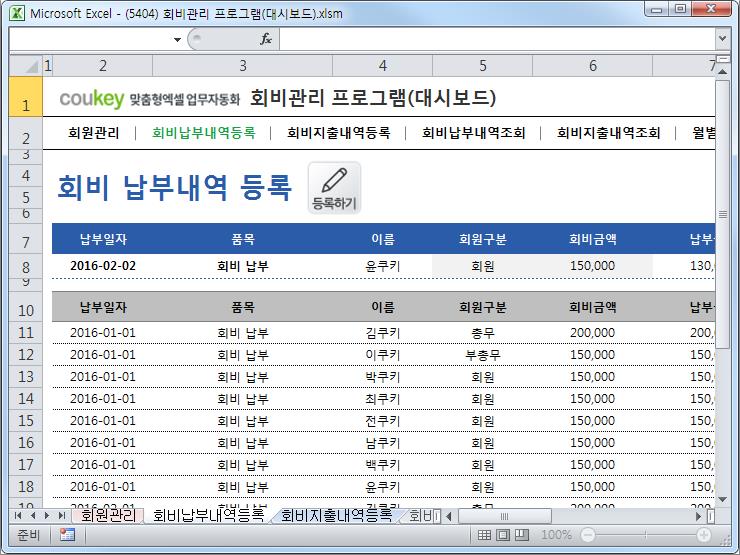Viewport: 740px width, 555px height.
Task: Click inside the formula bar input
Action: tap(497, 39)
